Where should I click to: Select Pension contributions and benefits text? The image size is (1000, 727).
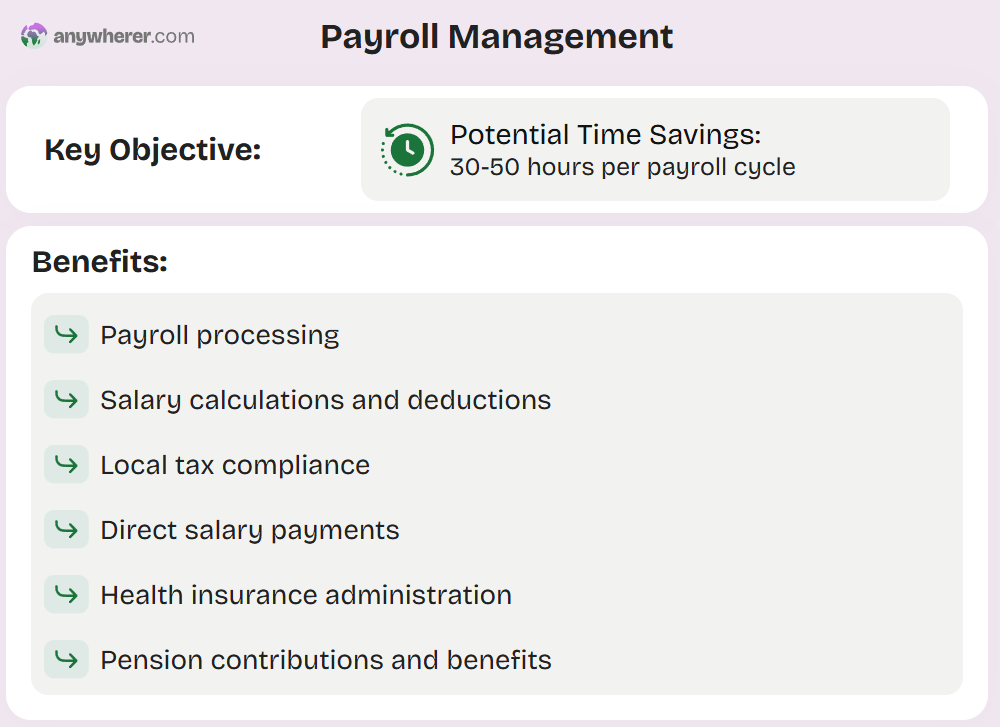click(326, 660)
